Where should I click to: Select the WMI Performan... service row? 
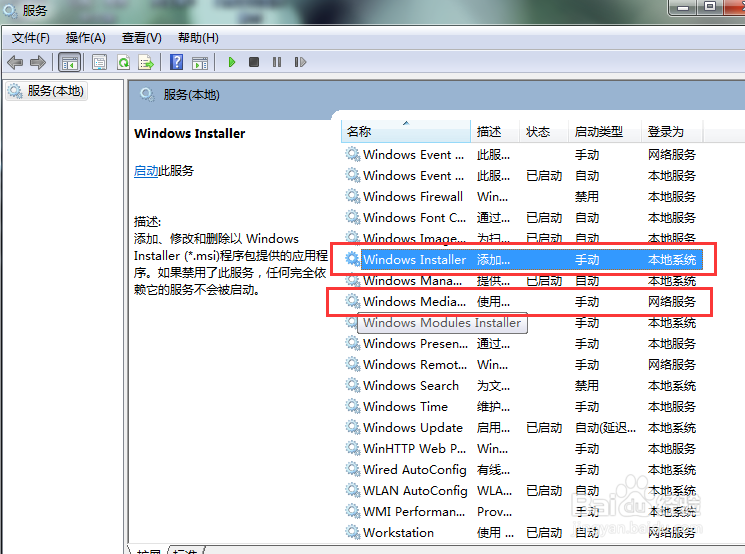[522, 511]
